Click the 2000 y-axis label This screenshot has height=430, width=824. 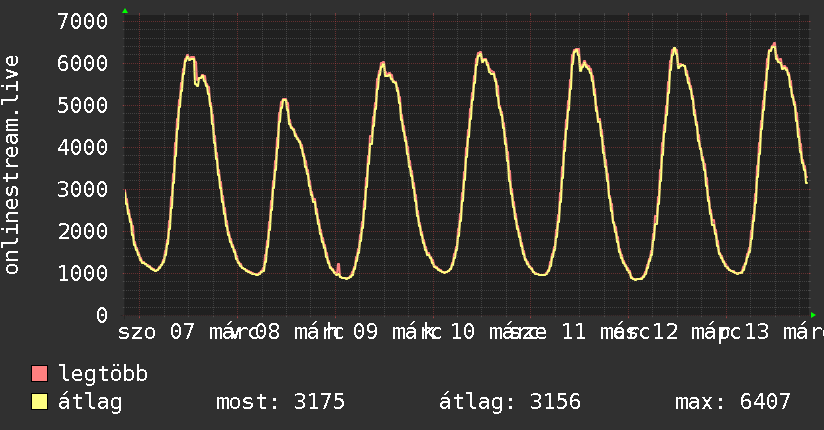pyautogui.click(x=83, y=231)
